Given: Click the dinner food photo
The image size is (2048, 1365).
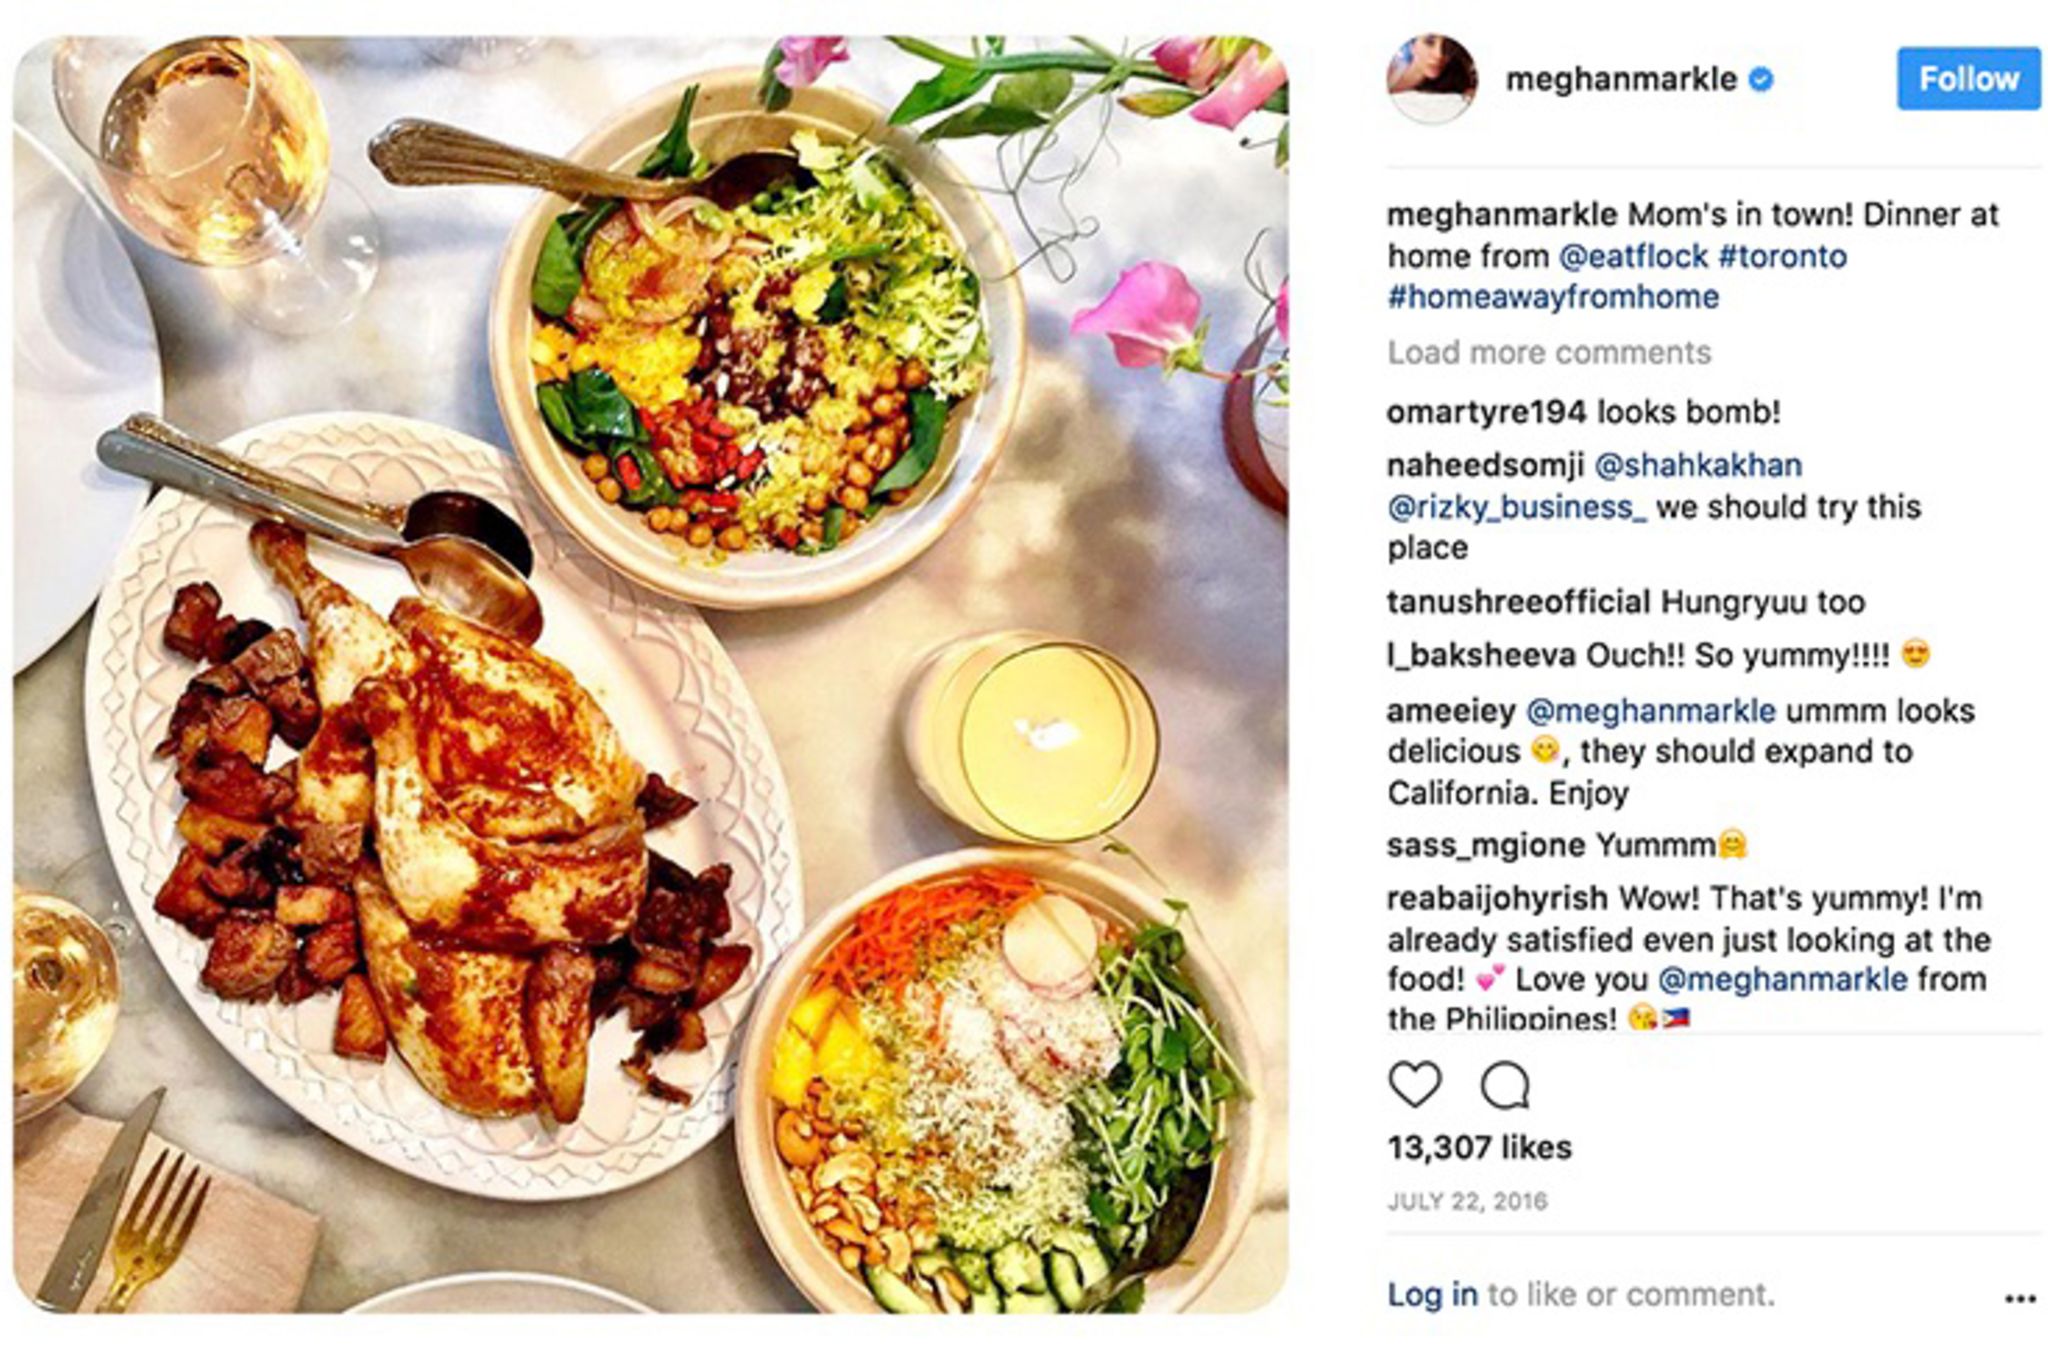Looking at the screenshot, I should [x=651, y=675].
